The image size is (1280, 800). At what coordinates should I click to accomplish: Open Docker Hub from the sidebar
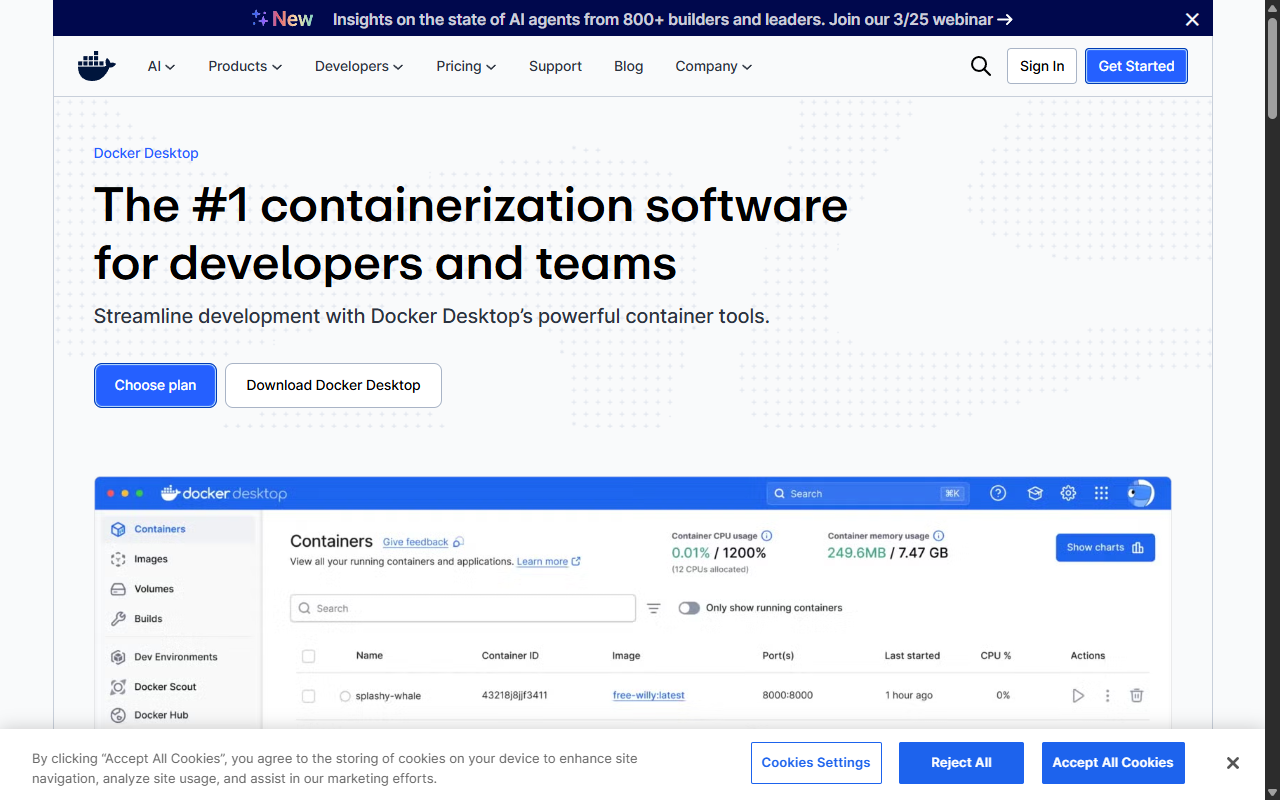[117, 714]
